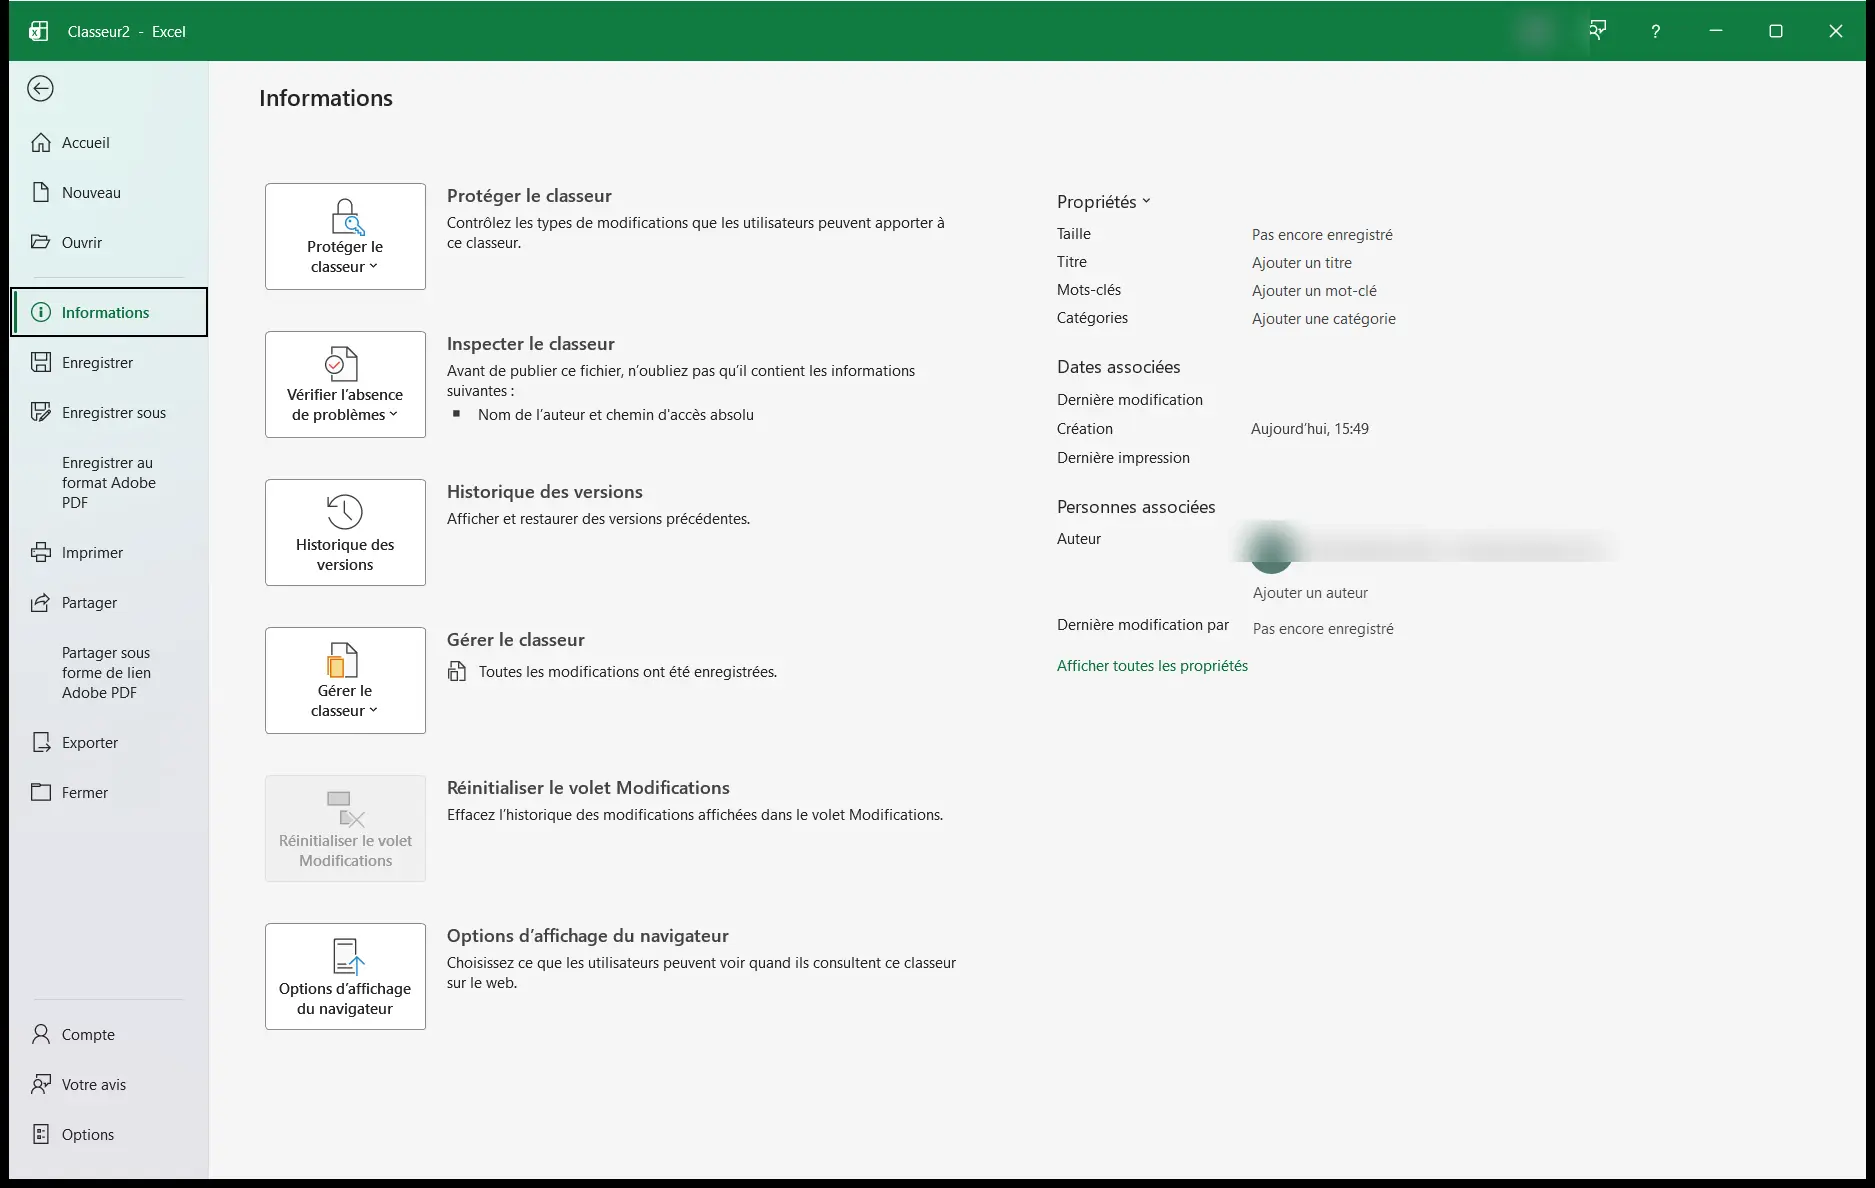1875x1188 pixels.
Task: Open Protéger le classeur dropdown button
Action: tap(345, 236)
